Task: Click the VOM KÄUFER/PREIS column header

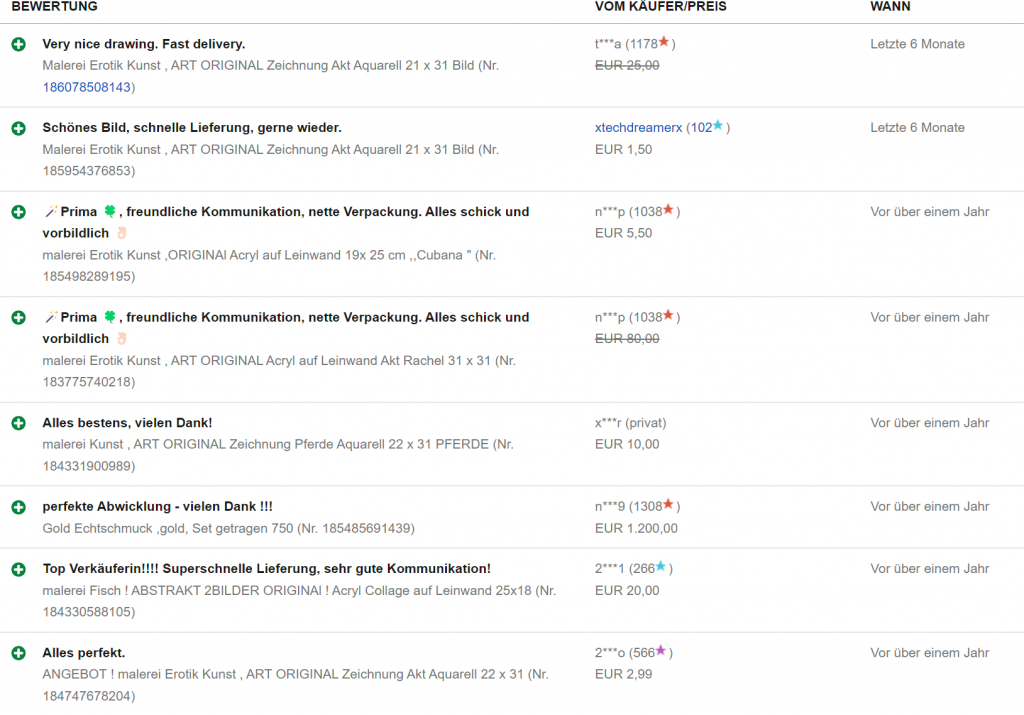Action: point(660,7)
